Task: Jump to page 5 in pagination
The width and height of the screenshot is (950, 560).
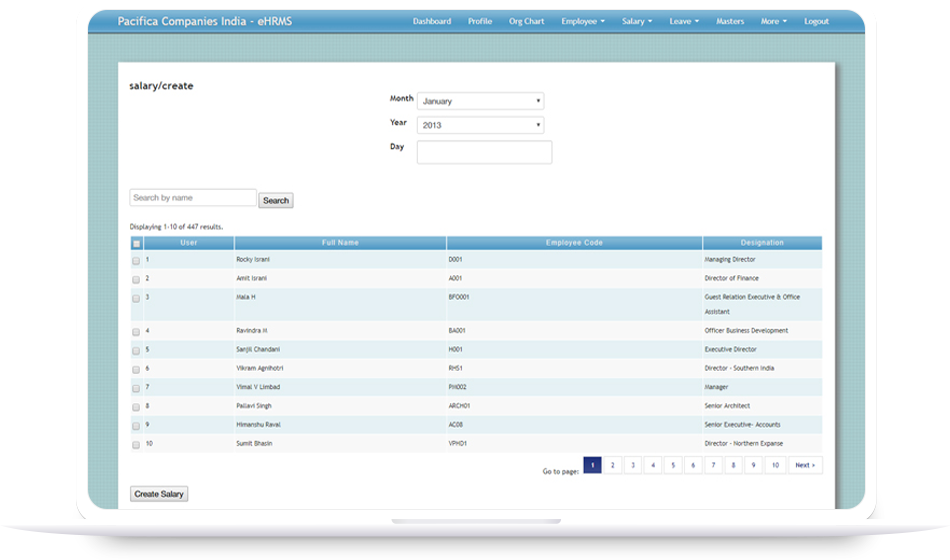Action: click(671, 465)
